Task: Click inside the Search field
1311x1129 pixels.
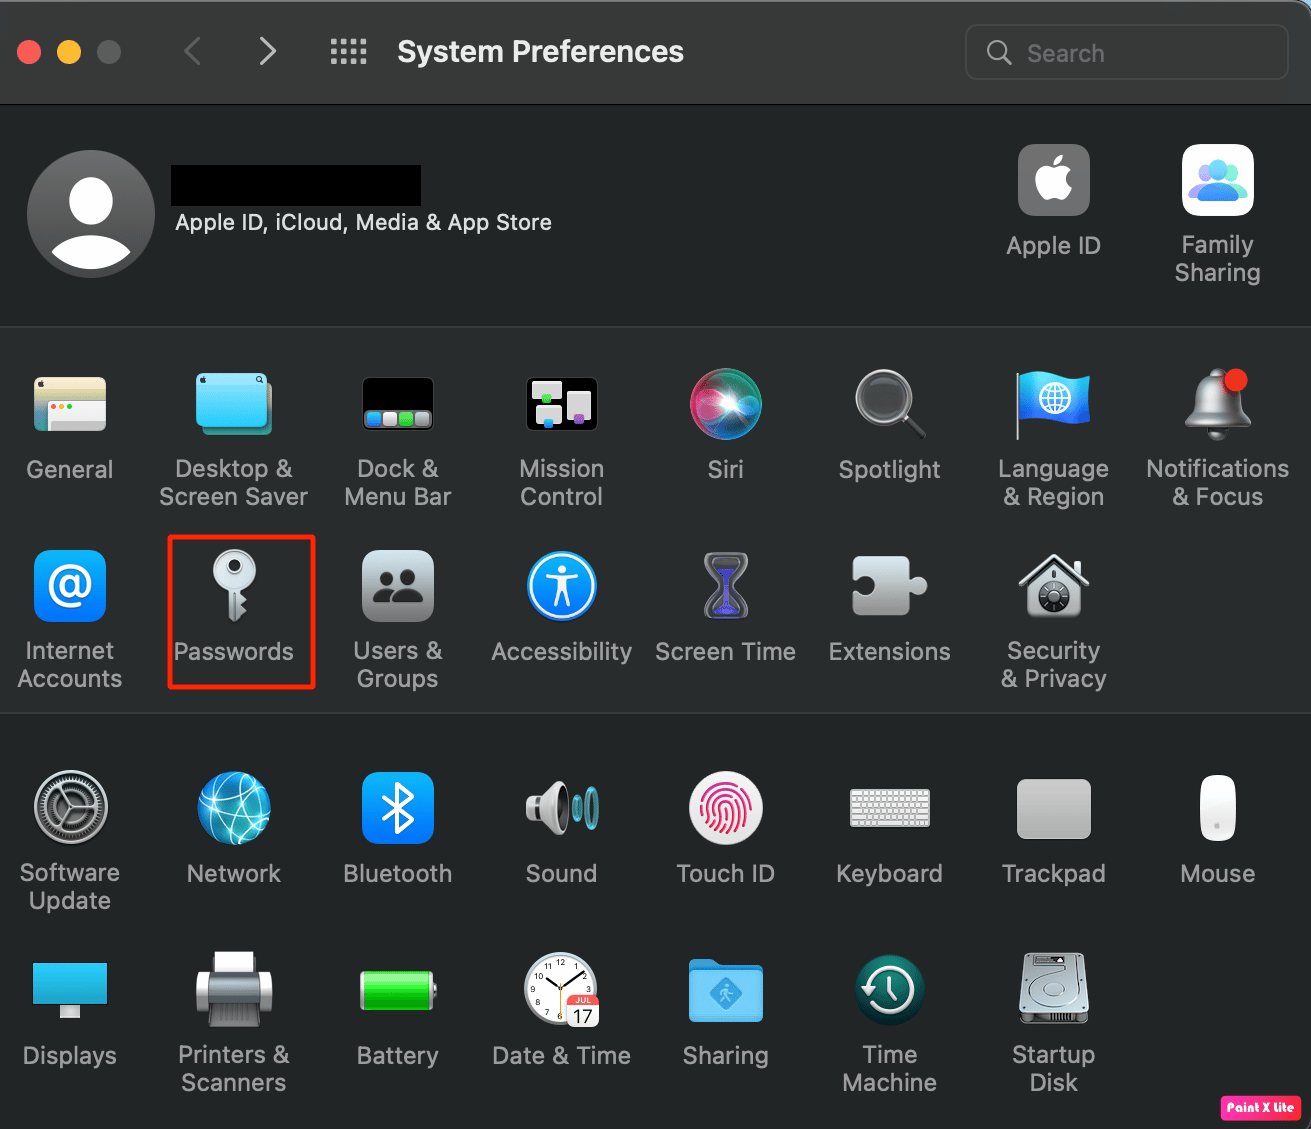Action: pyautogui.click(x=1126, y=52)
